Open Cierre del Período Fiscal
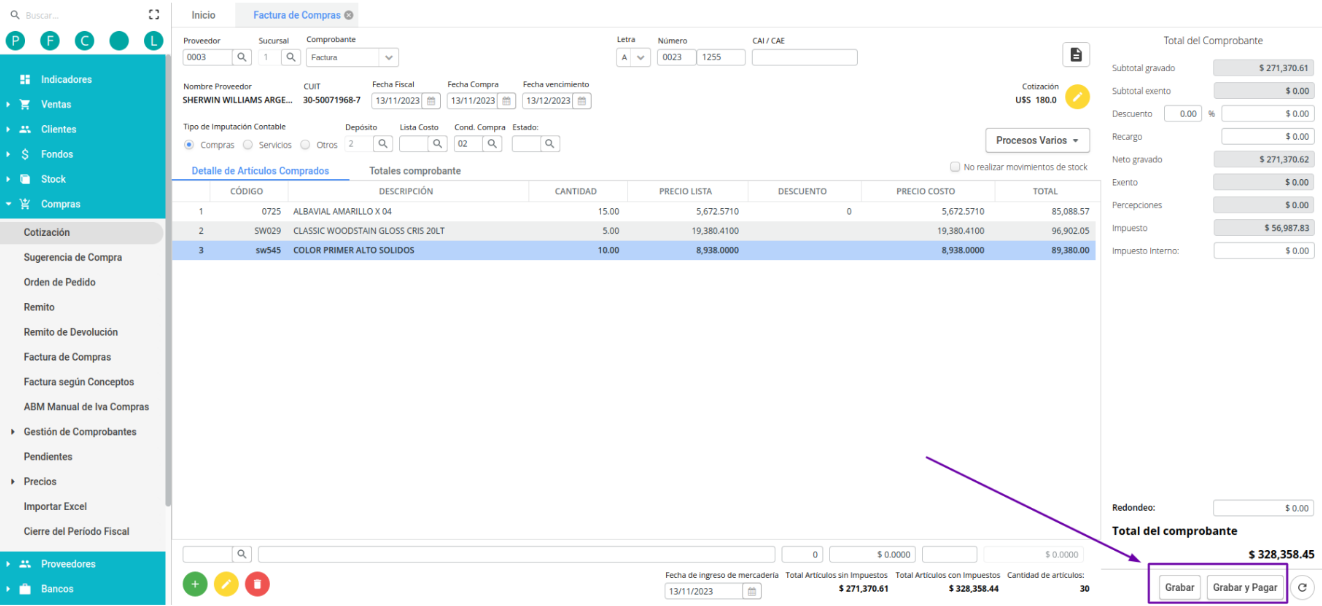Viewport: 1322px width, 606px height. [81, 531]
